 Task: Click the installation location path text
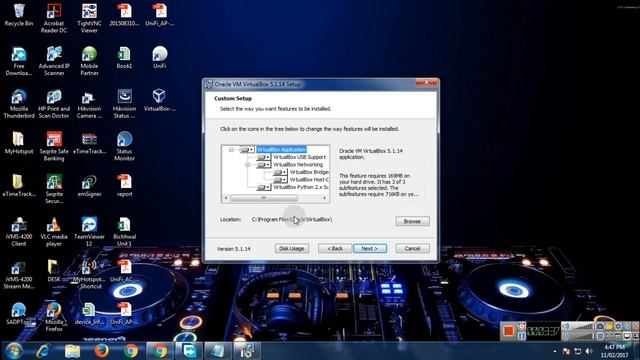[x=292, y=220]
